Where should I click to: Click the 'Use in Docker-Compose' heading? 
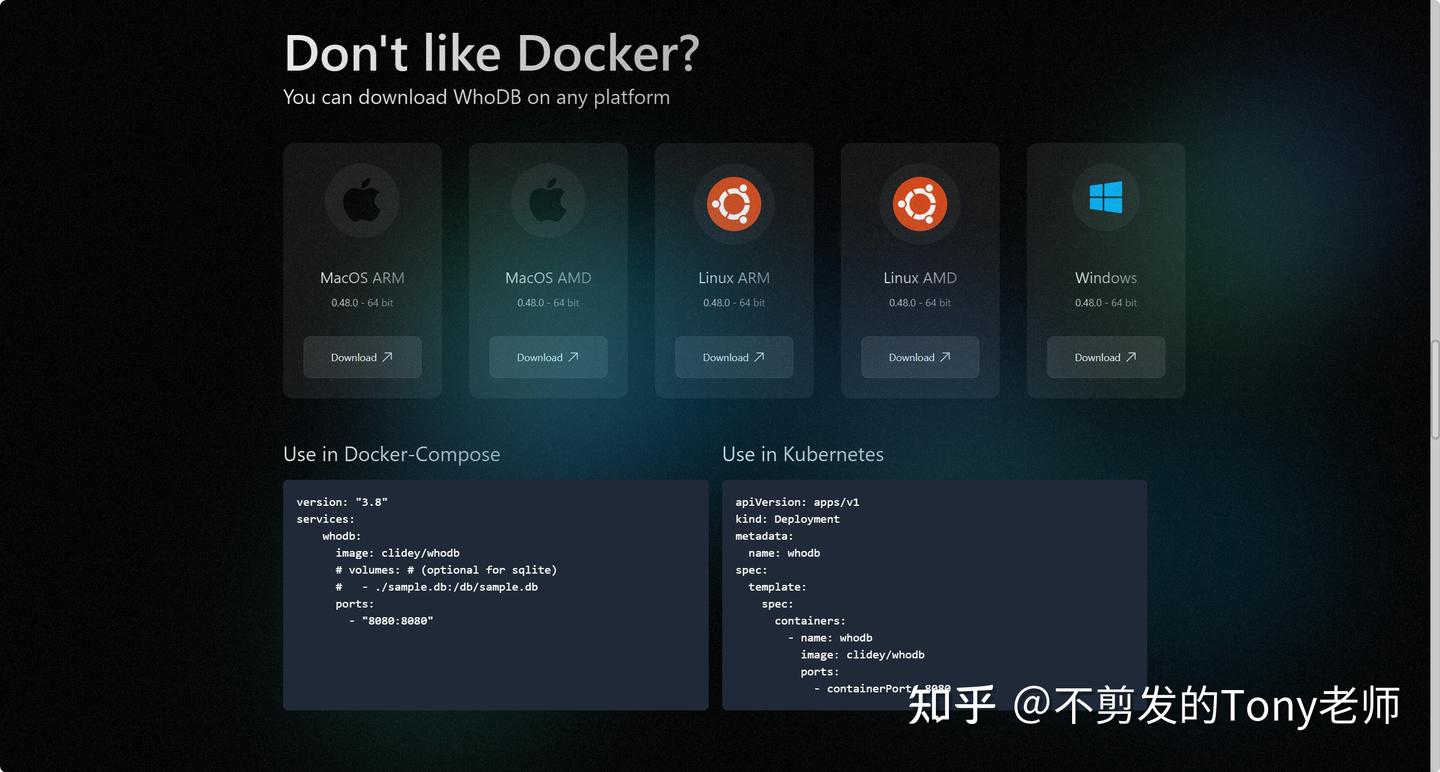click(x=392, y=454)
